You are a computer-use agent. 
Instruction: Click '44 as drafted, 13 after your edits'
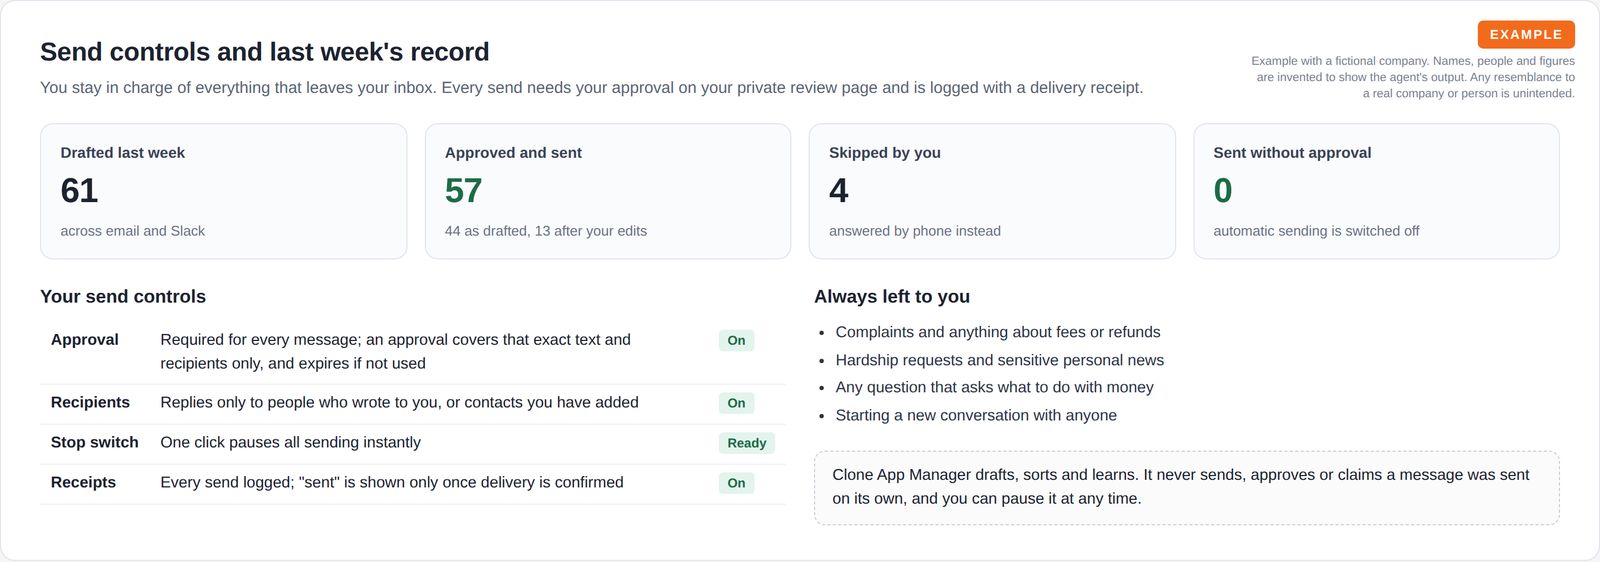tap(546, 231)
